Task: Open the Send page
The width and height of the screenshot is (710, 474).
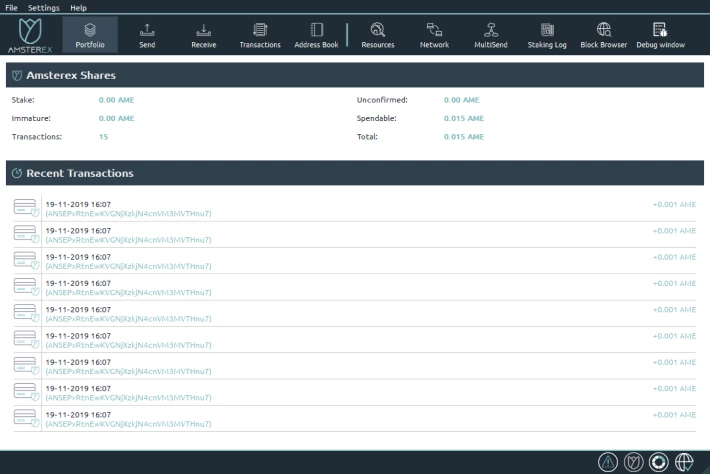Action: tap(147, 35)
